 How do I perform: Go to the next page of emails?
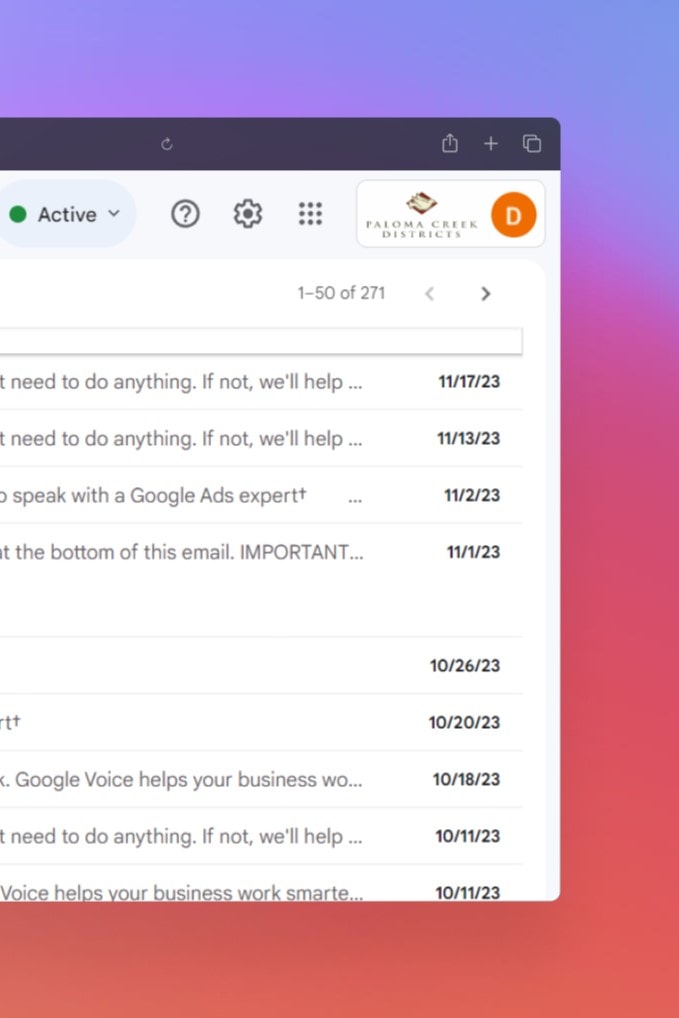pyautogui.click(x=486, y=294)
